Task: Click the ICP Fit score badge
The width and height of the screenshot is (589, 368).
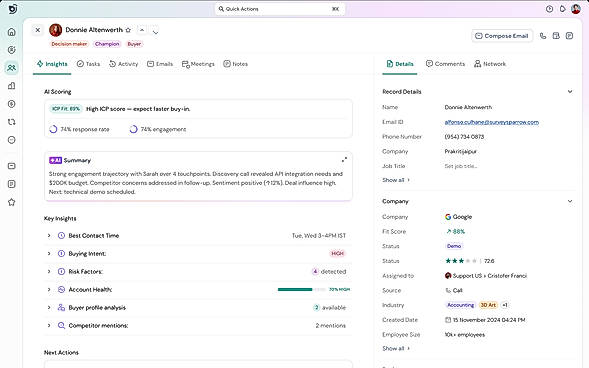Action: (x=66, y=109)
